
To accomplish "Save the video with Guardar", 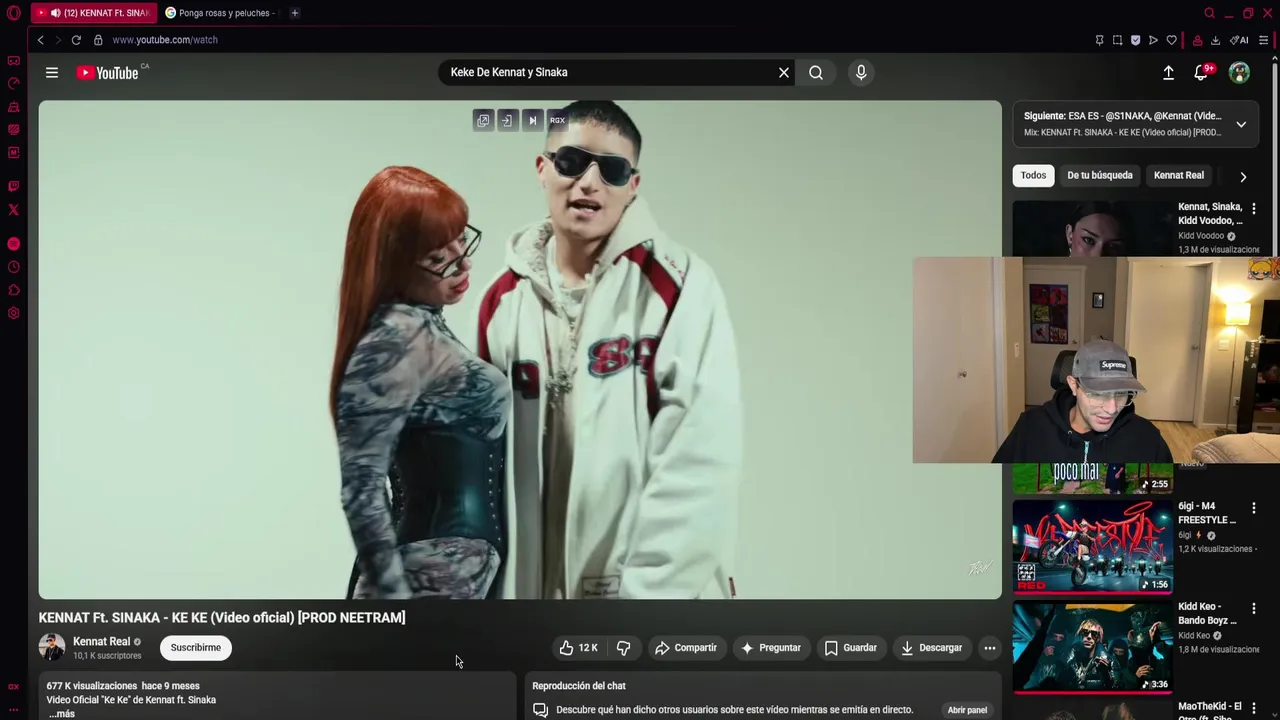I will point(851,648).
